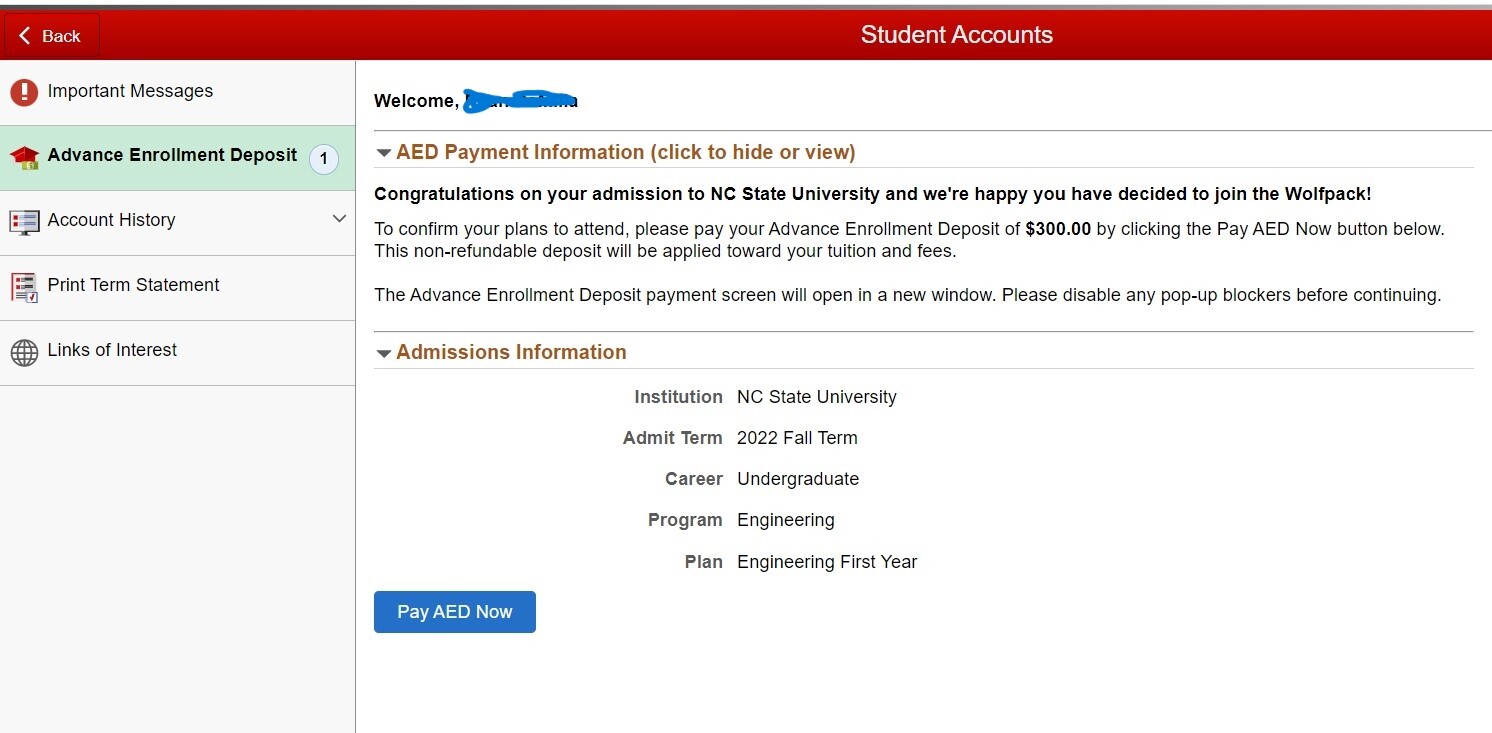Click the Account History label

click(111, 220)
